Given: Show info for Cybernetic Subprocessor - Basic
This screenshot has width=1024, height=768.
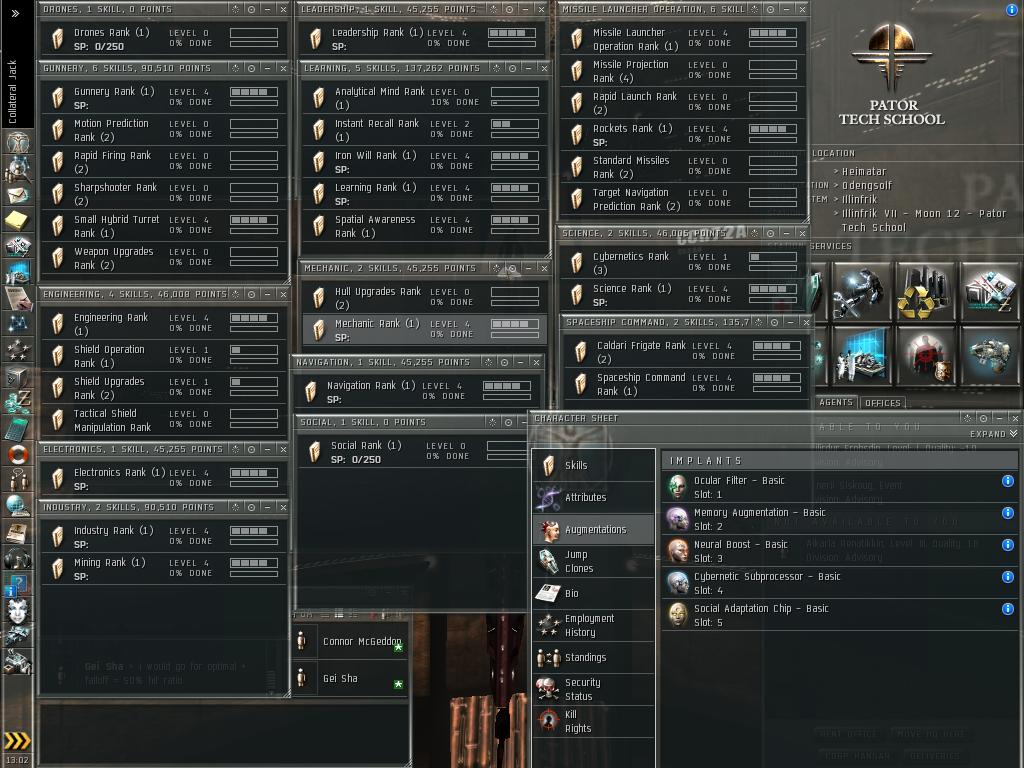Looking at the screenshot, I should (x=1008, y=577).
